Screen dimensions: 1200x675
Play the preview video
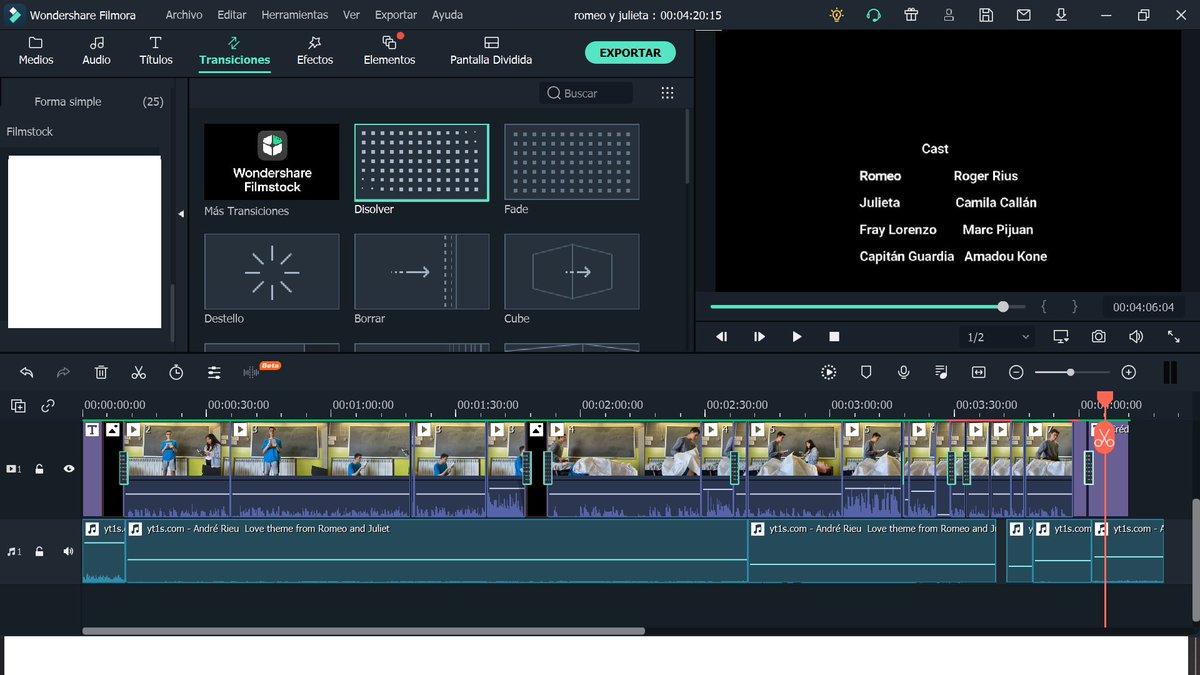coord(796,337)
